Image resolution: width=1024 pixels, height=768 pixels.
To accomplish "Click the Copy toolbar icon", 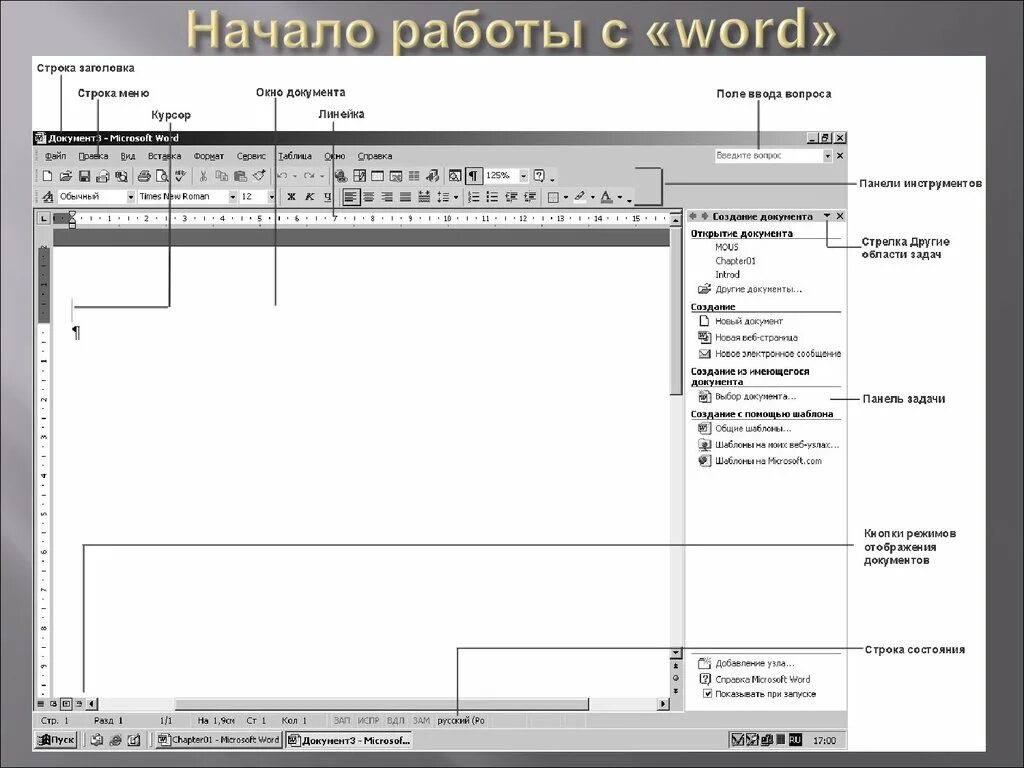I will [221, 176].
